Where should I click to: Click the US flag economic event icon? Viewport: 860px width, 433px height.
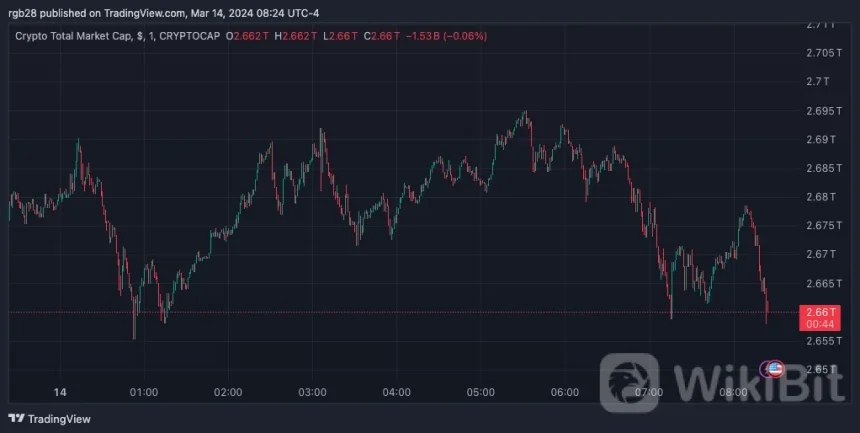[775, 369]
